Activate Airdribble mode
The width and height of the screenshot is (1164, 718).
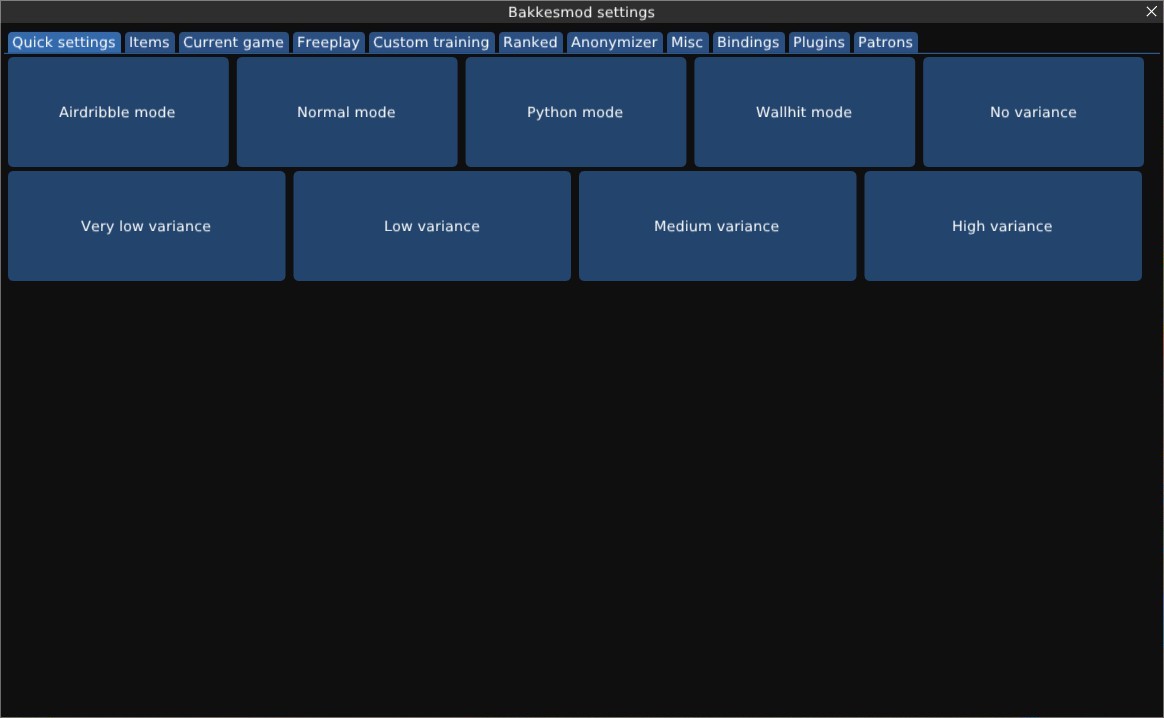click(x=118, y=112)
